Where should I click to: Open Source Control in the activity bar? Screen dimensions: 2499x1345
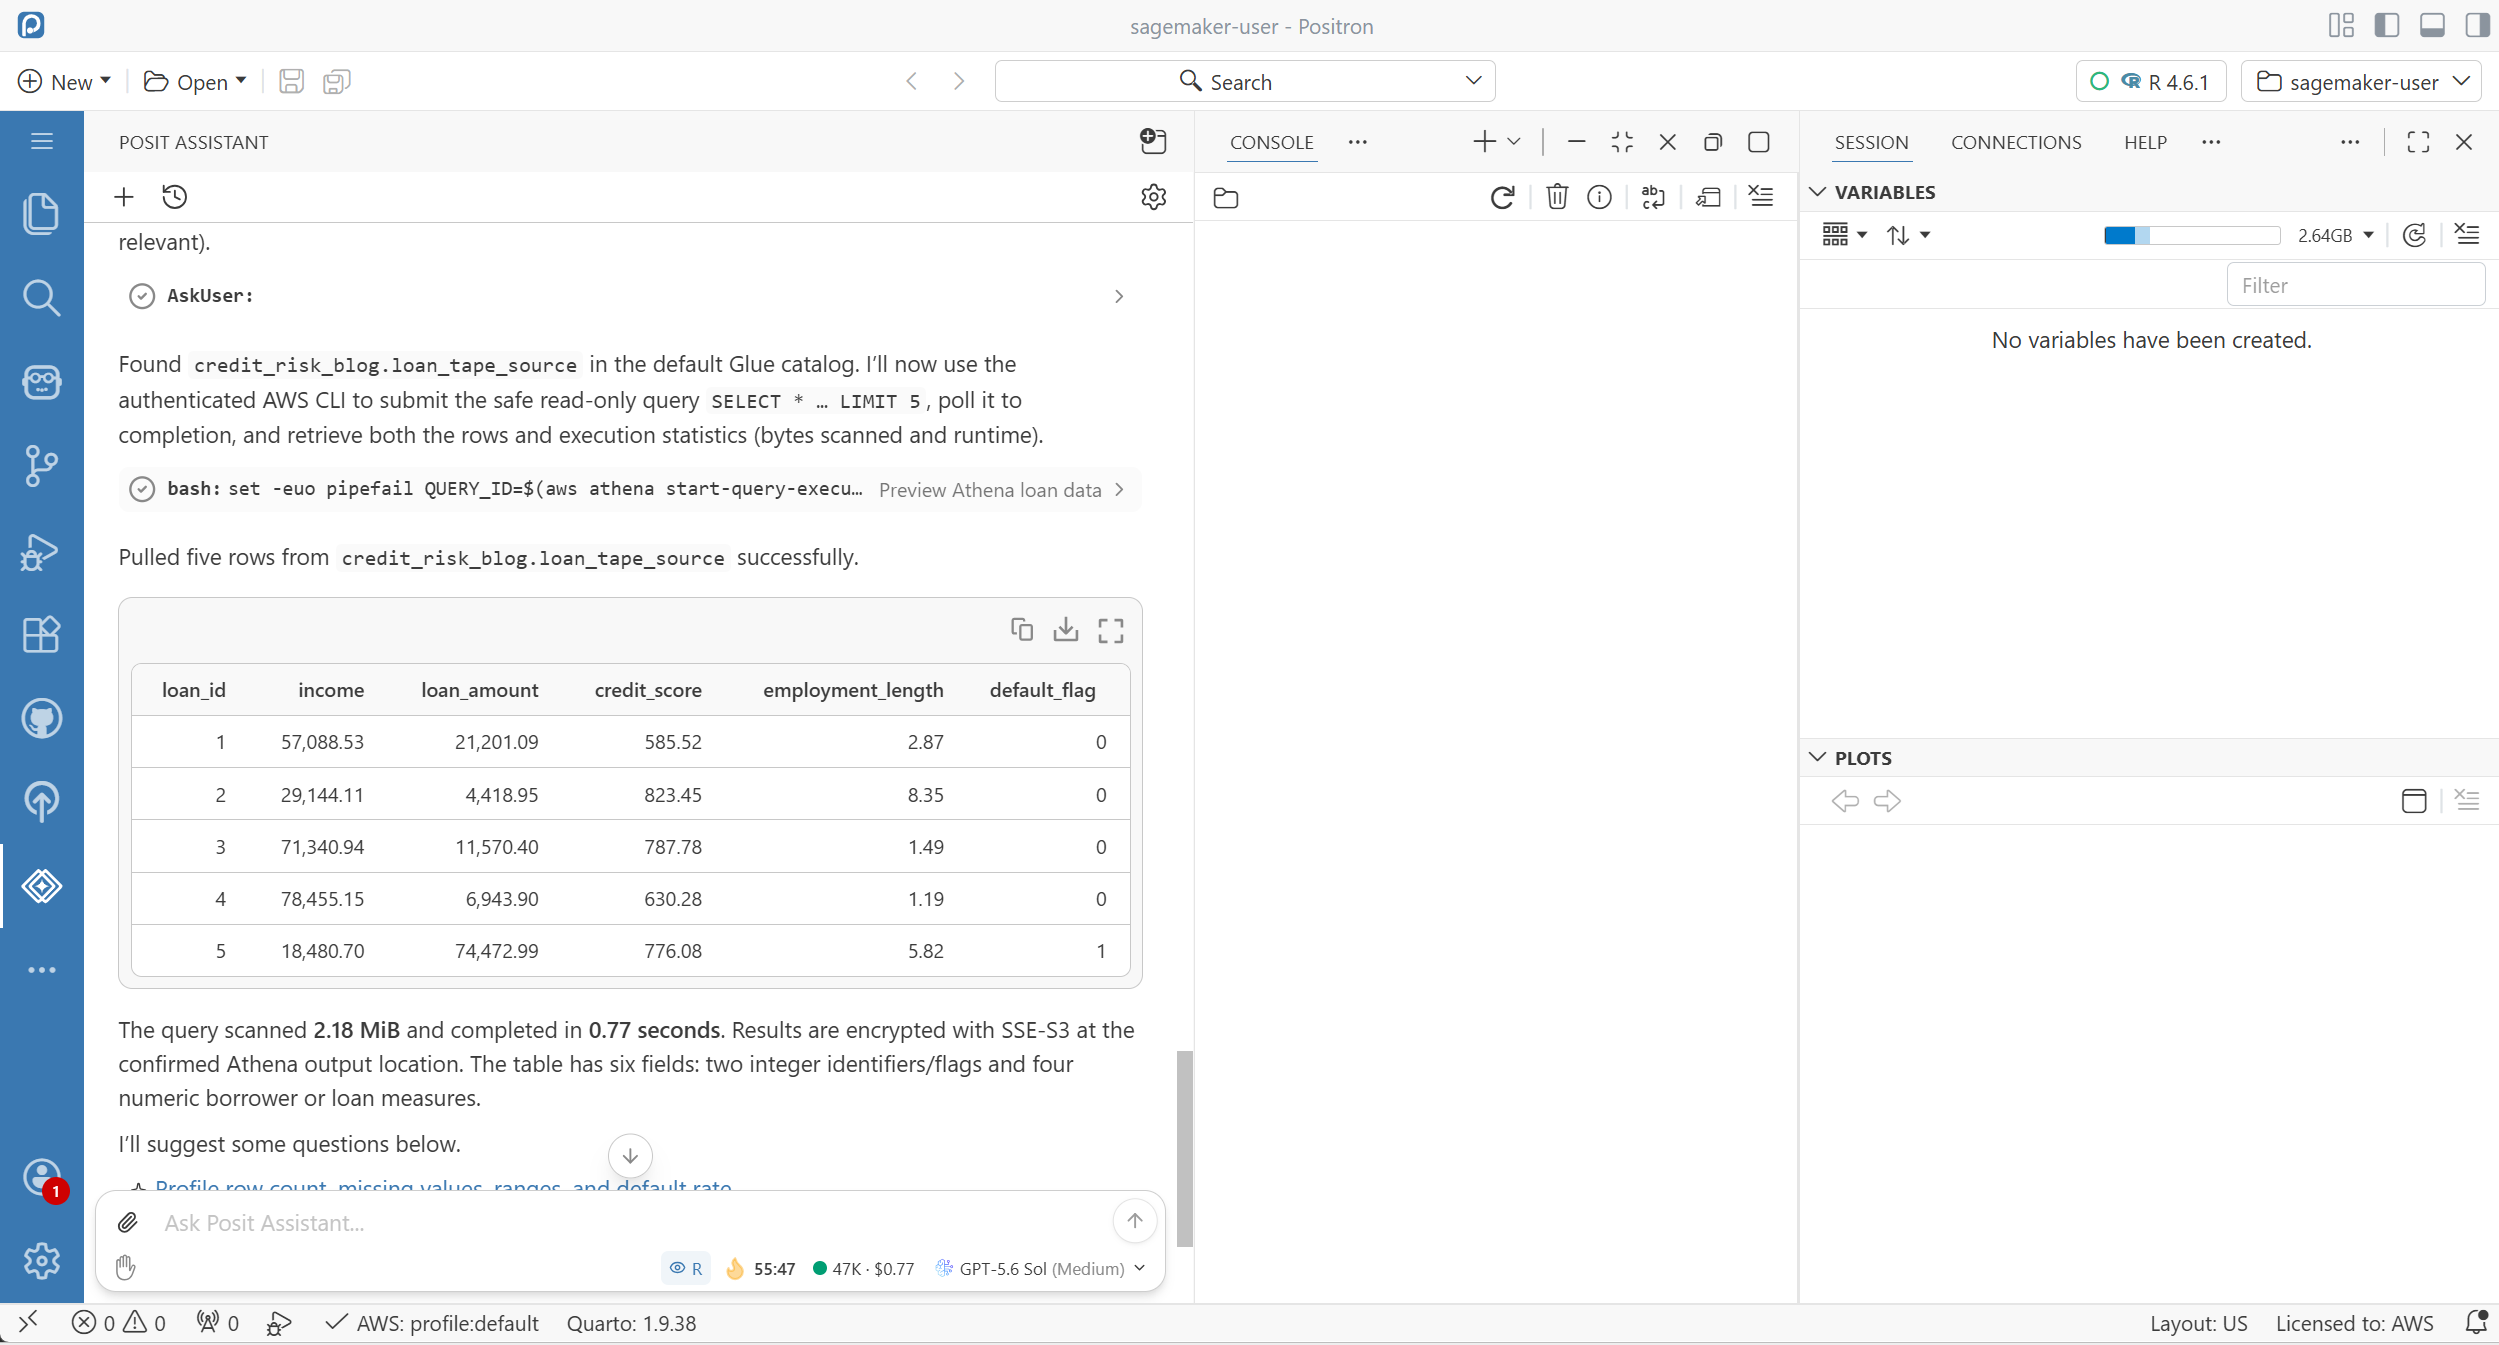tap(41, 466)
